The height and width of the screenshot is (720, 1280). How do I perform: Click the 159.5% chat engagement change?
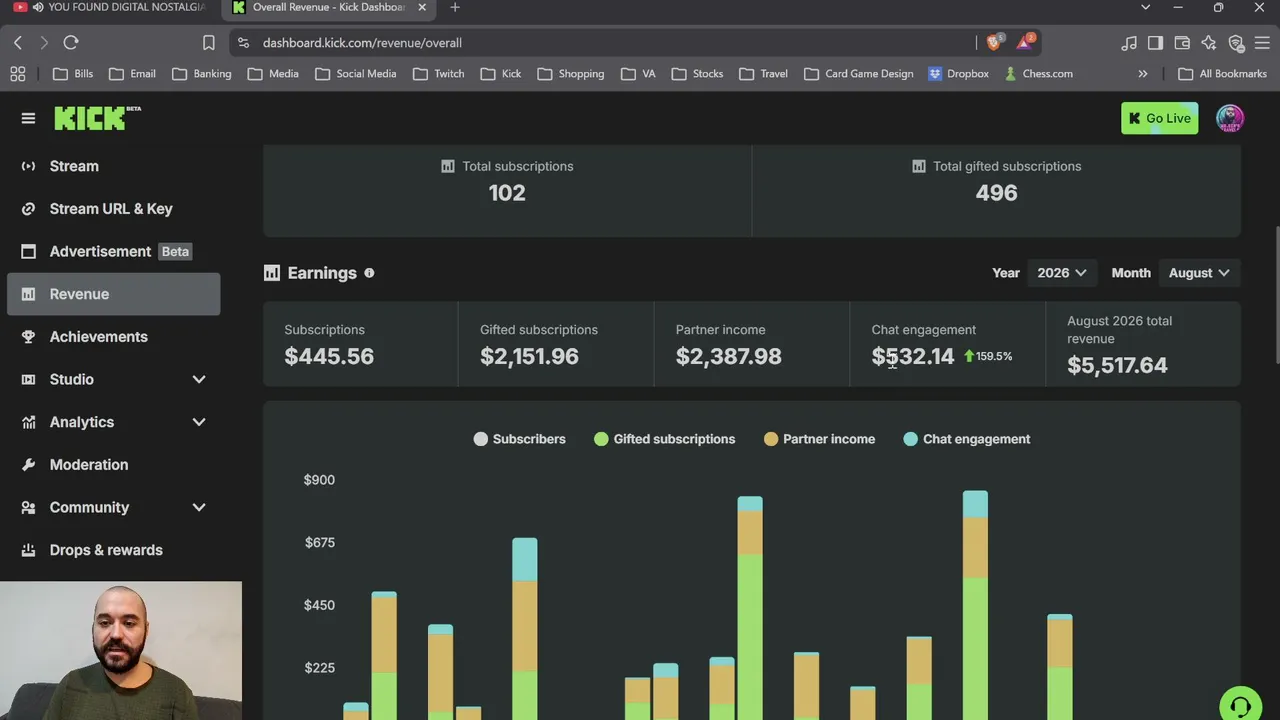pyautogui.click(x=988, y=356)
